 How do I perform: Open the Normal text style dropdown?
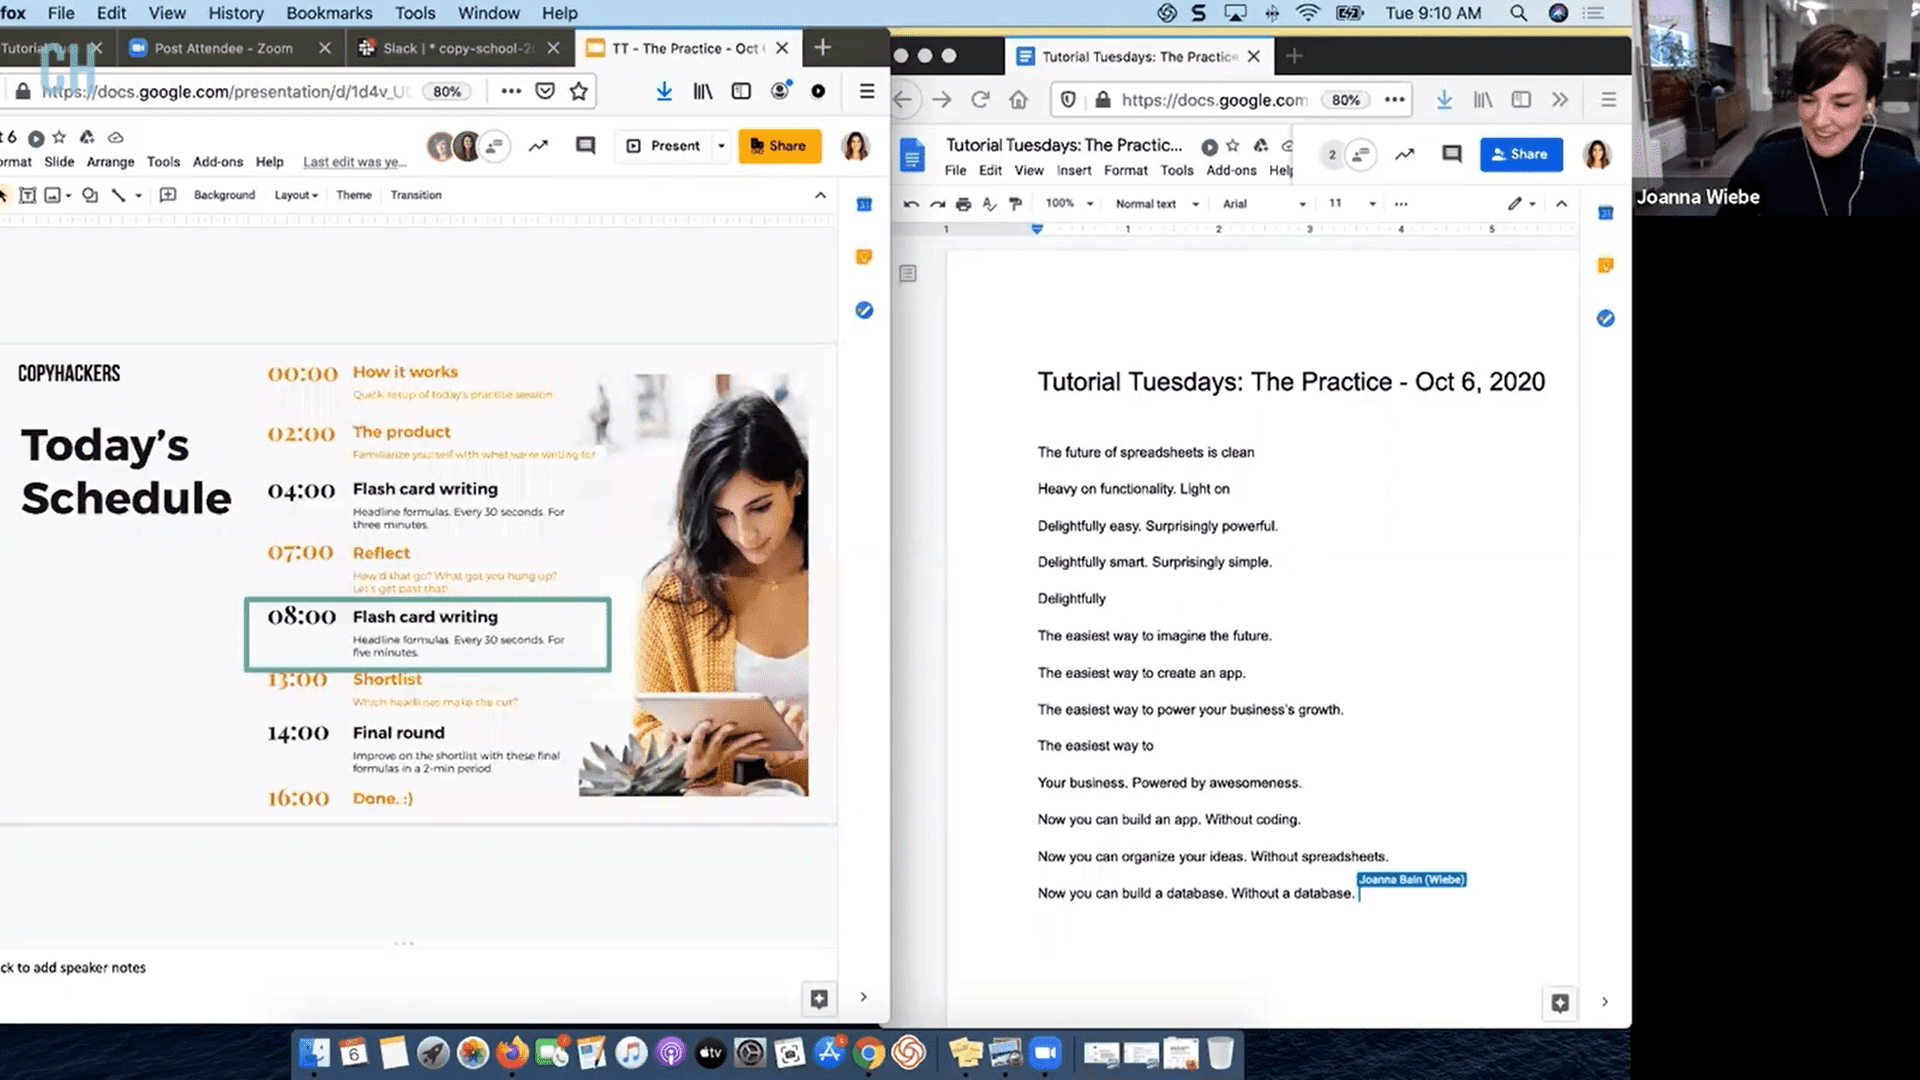1157,204
